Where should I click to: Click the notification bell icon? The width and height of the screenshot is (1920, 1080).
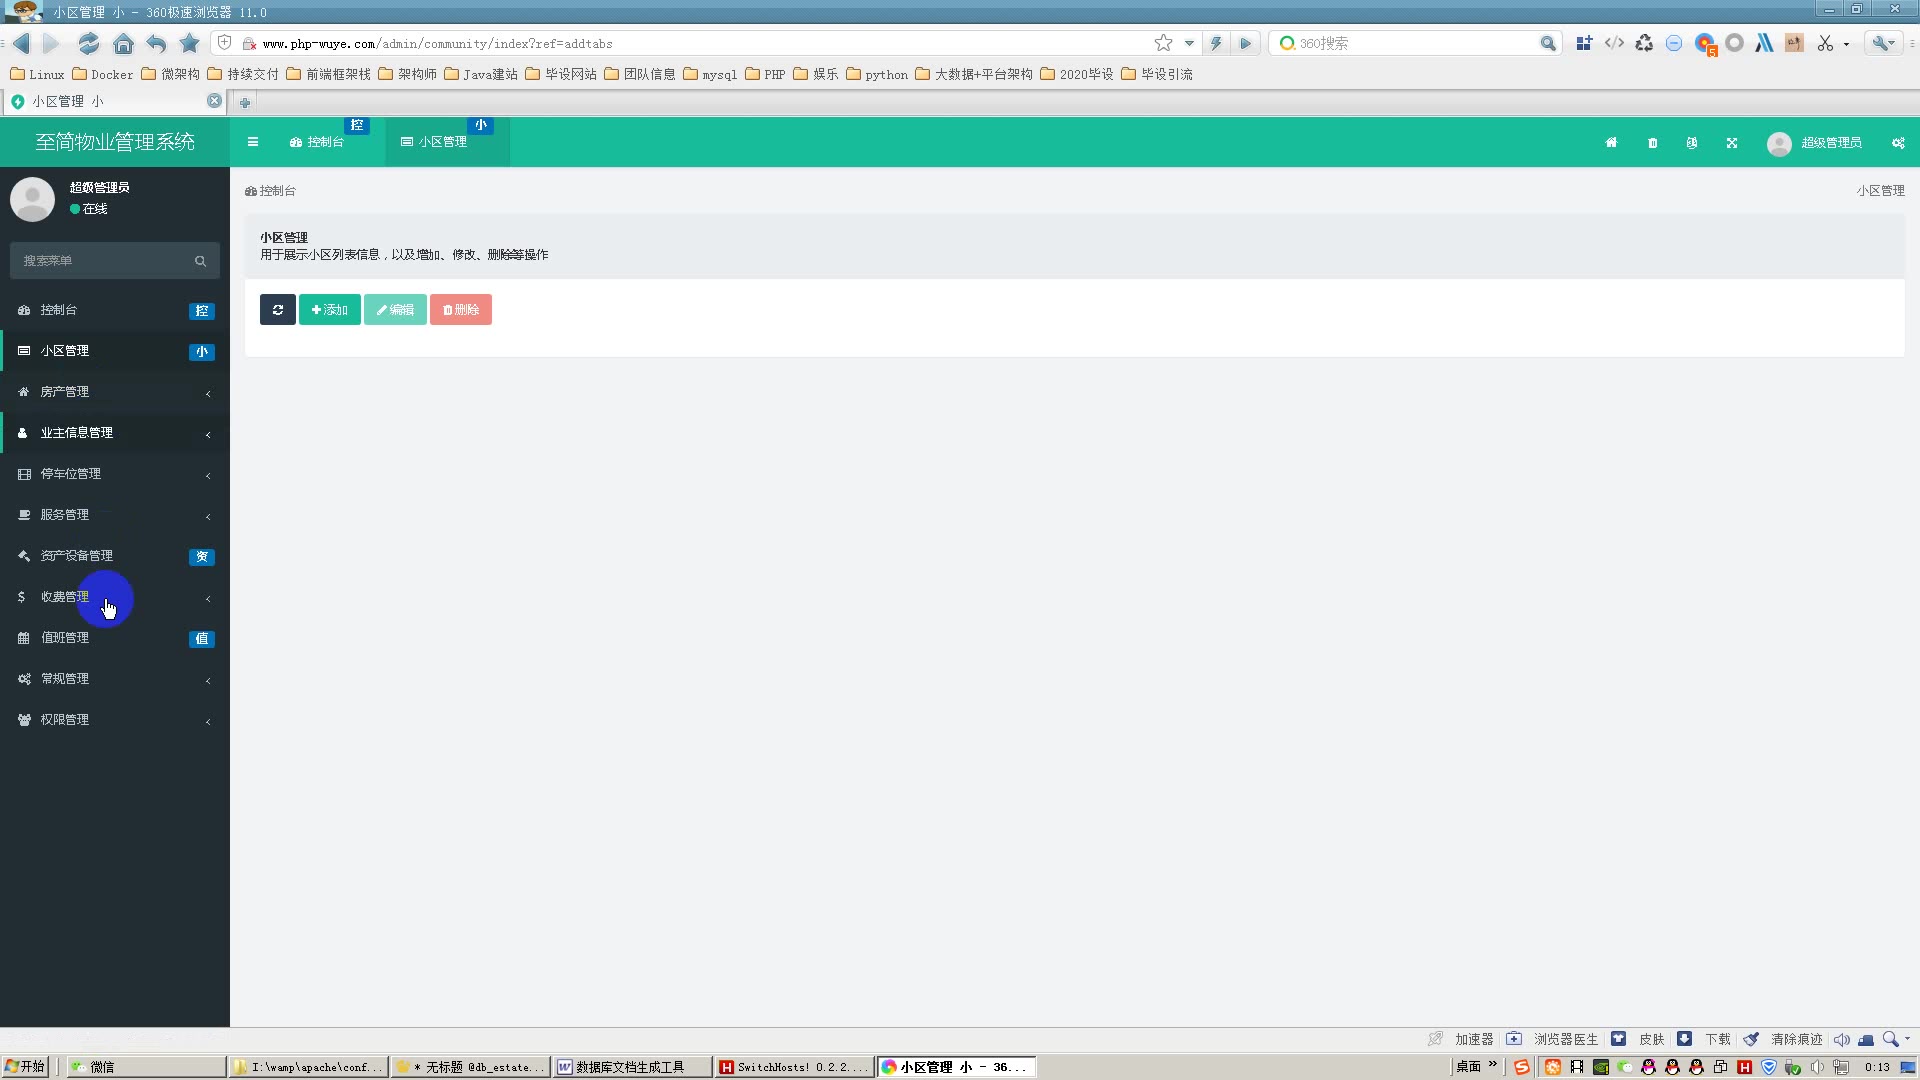1692,142
